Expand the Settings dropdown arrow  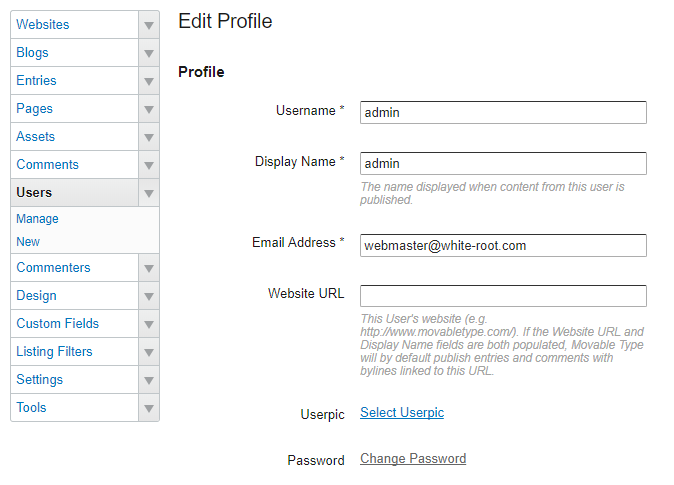click(x=149, y=380)
